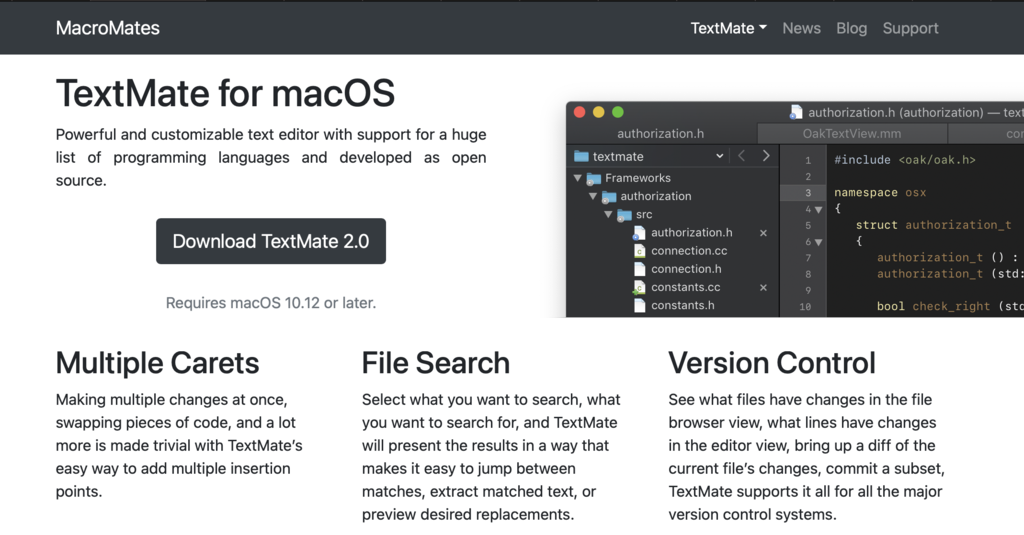Visit the Support page
Screen dimensions: 1024x535
(910, 28)
